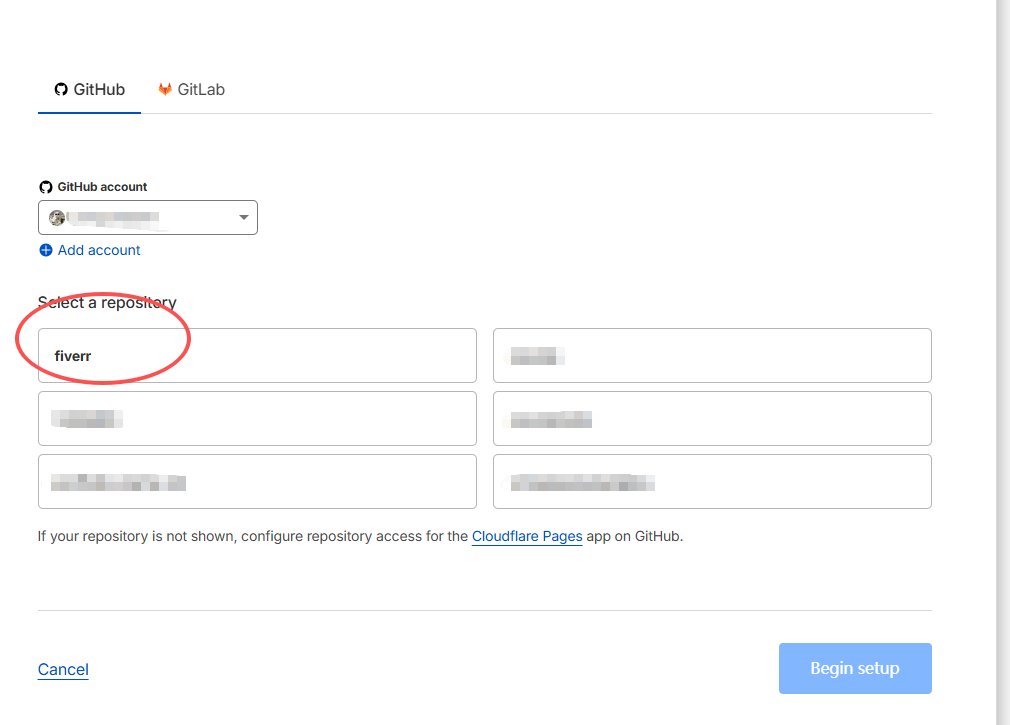Click the plus icon beside Add account
Image resolution: width=1010 pixels, height=725 pixels.
[x=45, y=250]
